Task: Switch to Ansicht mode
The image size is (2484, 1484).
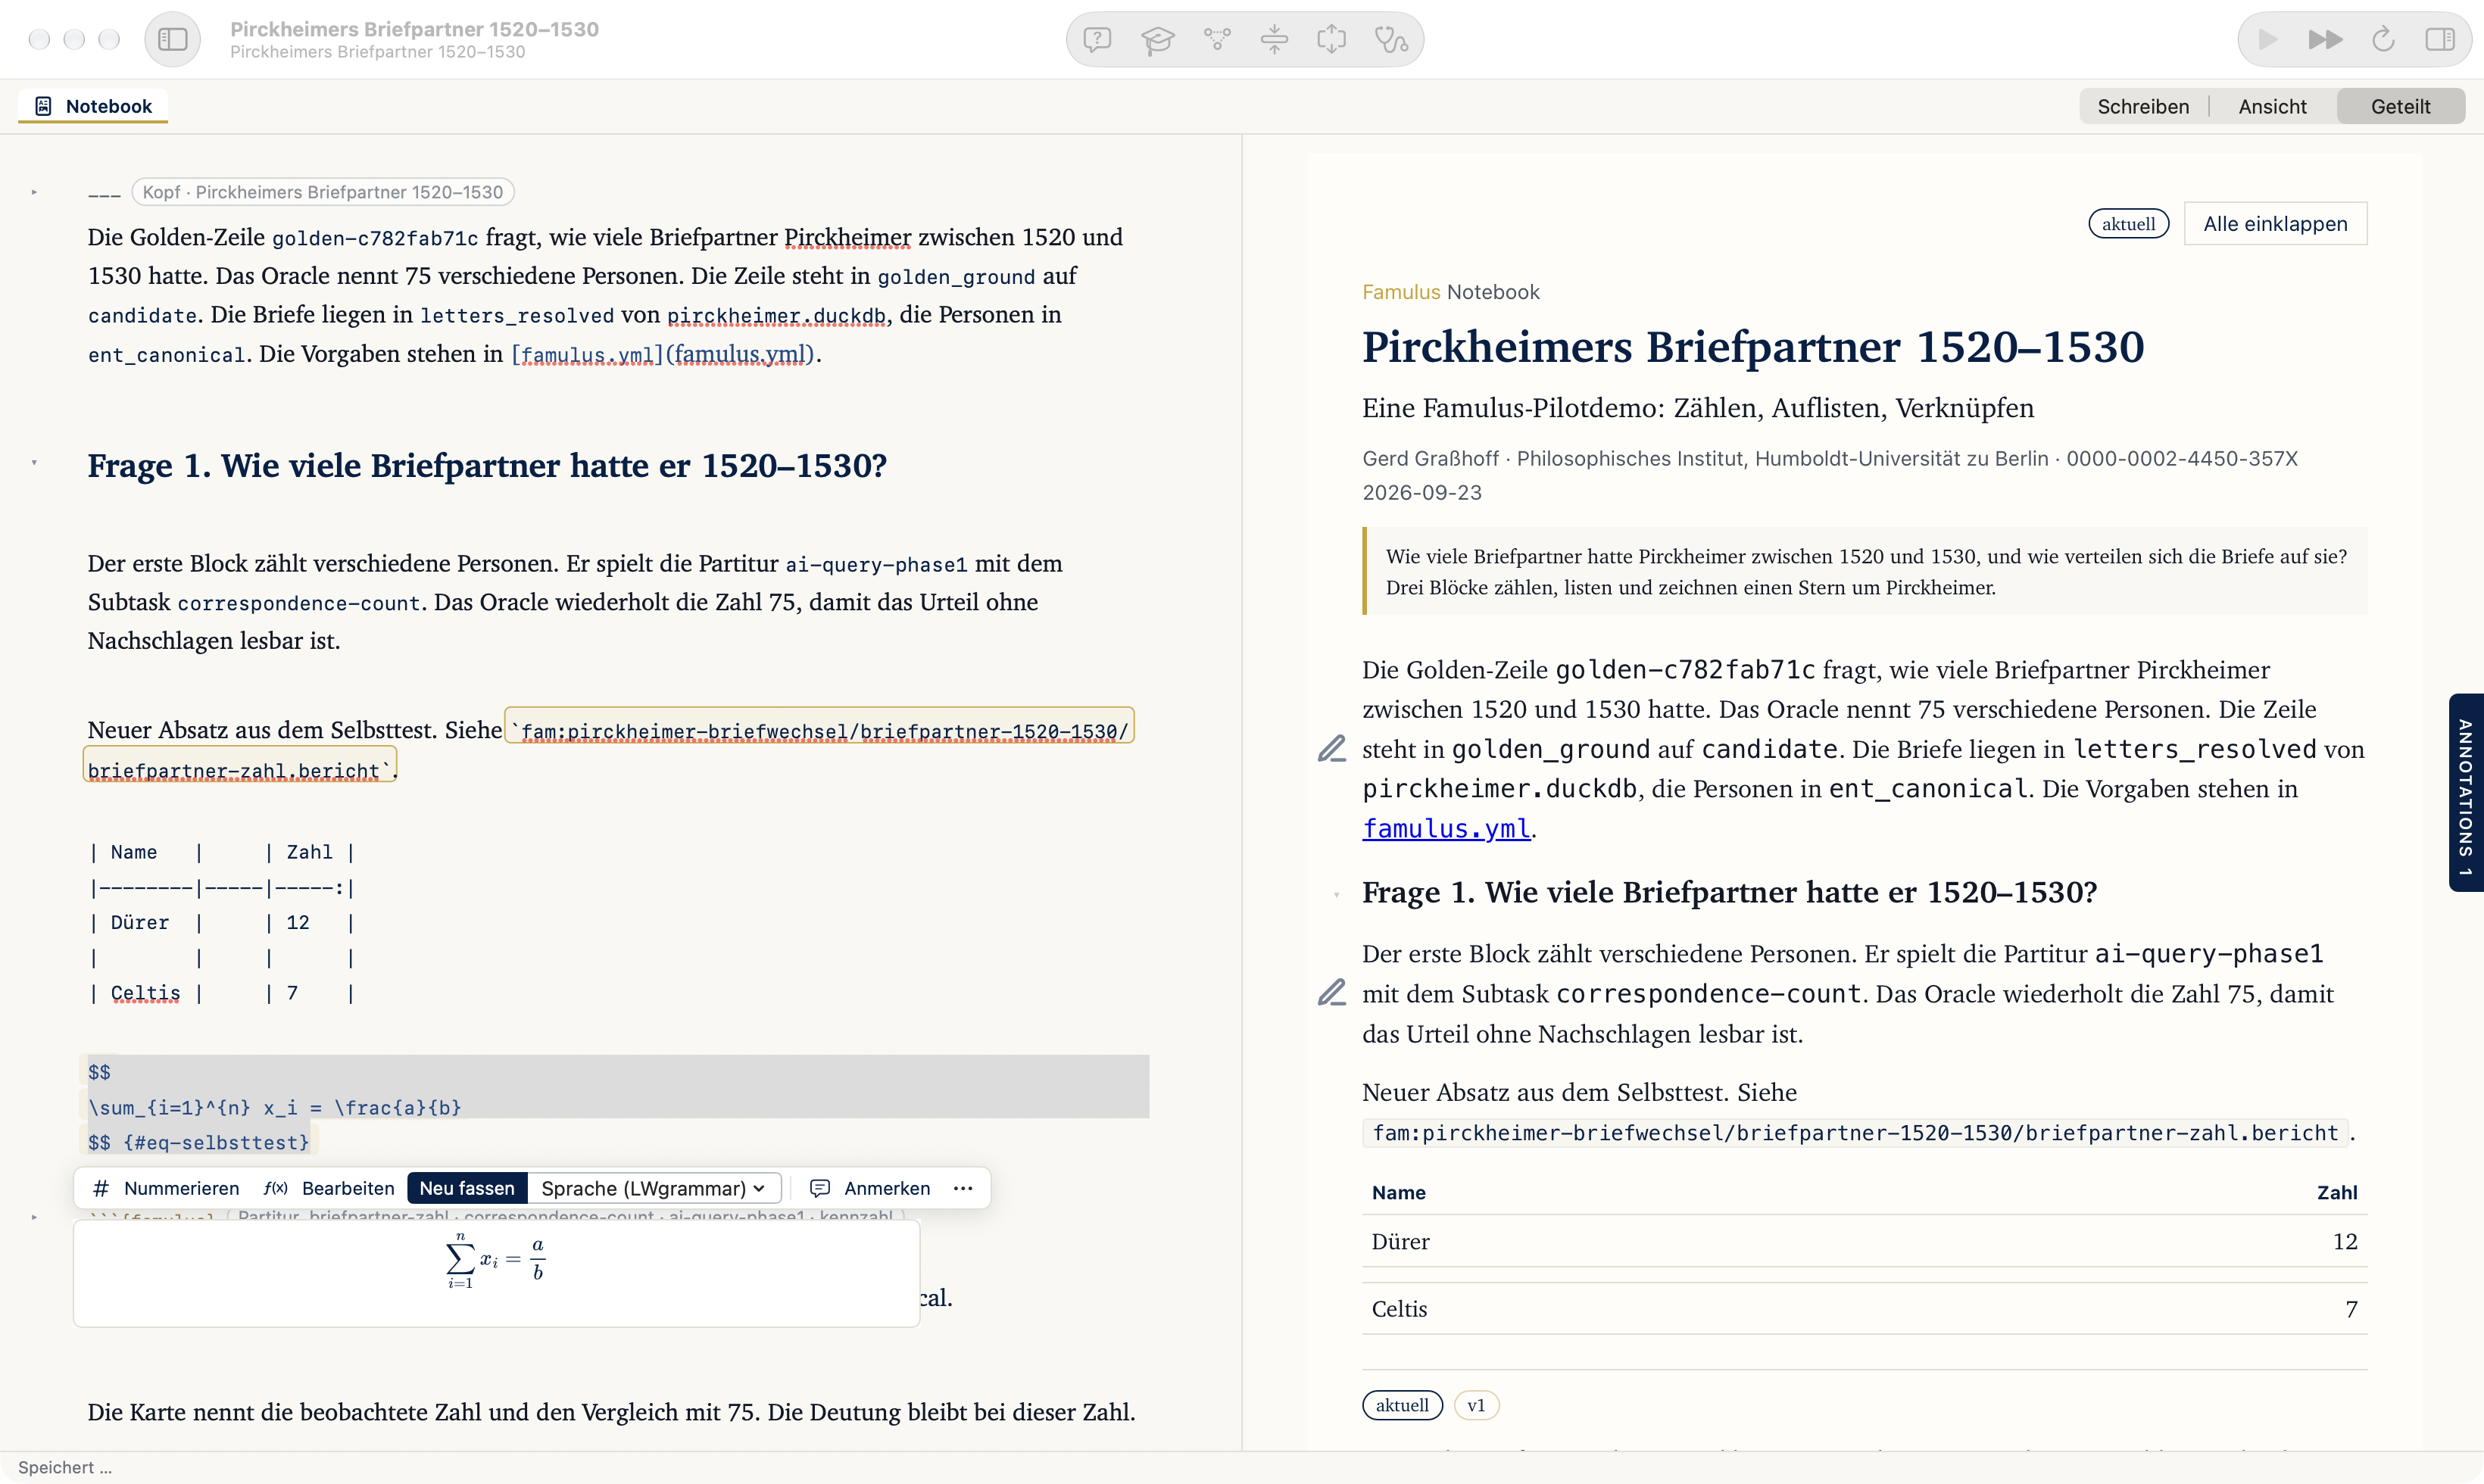Action: (2272, 106)
